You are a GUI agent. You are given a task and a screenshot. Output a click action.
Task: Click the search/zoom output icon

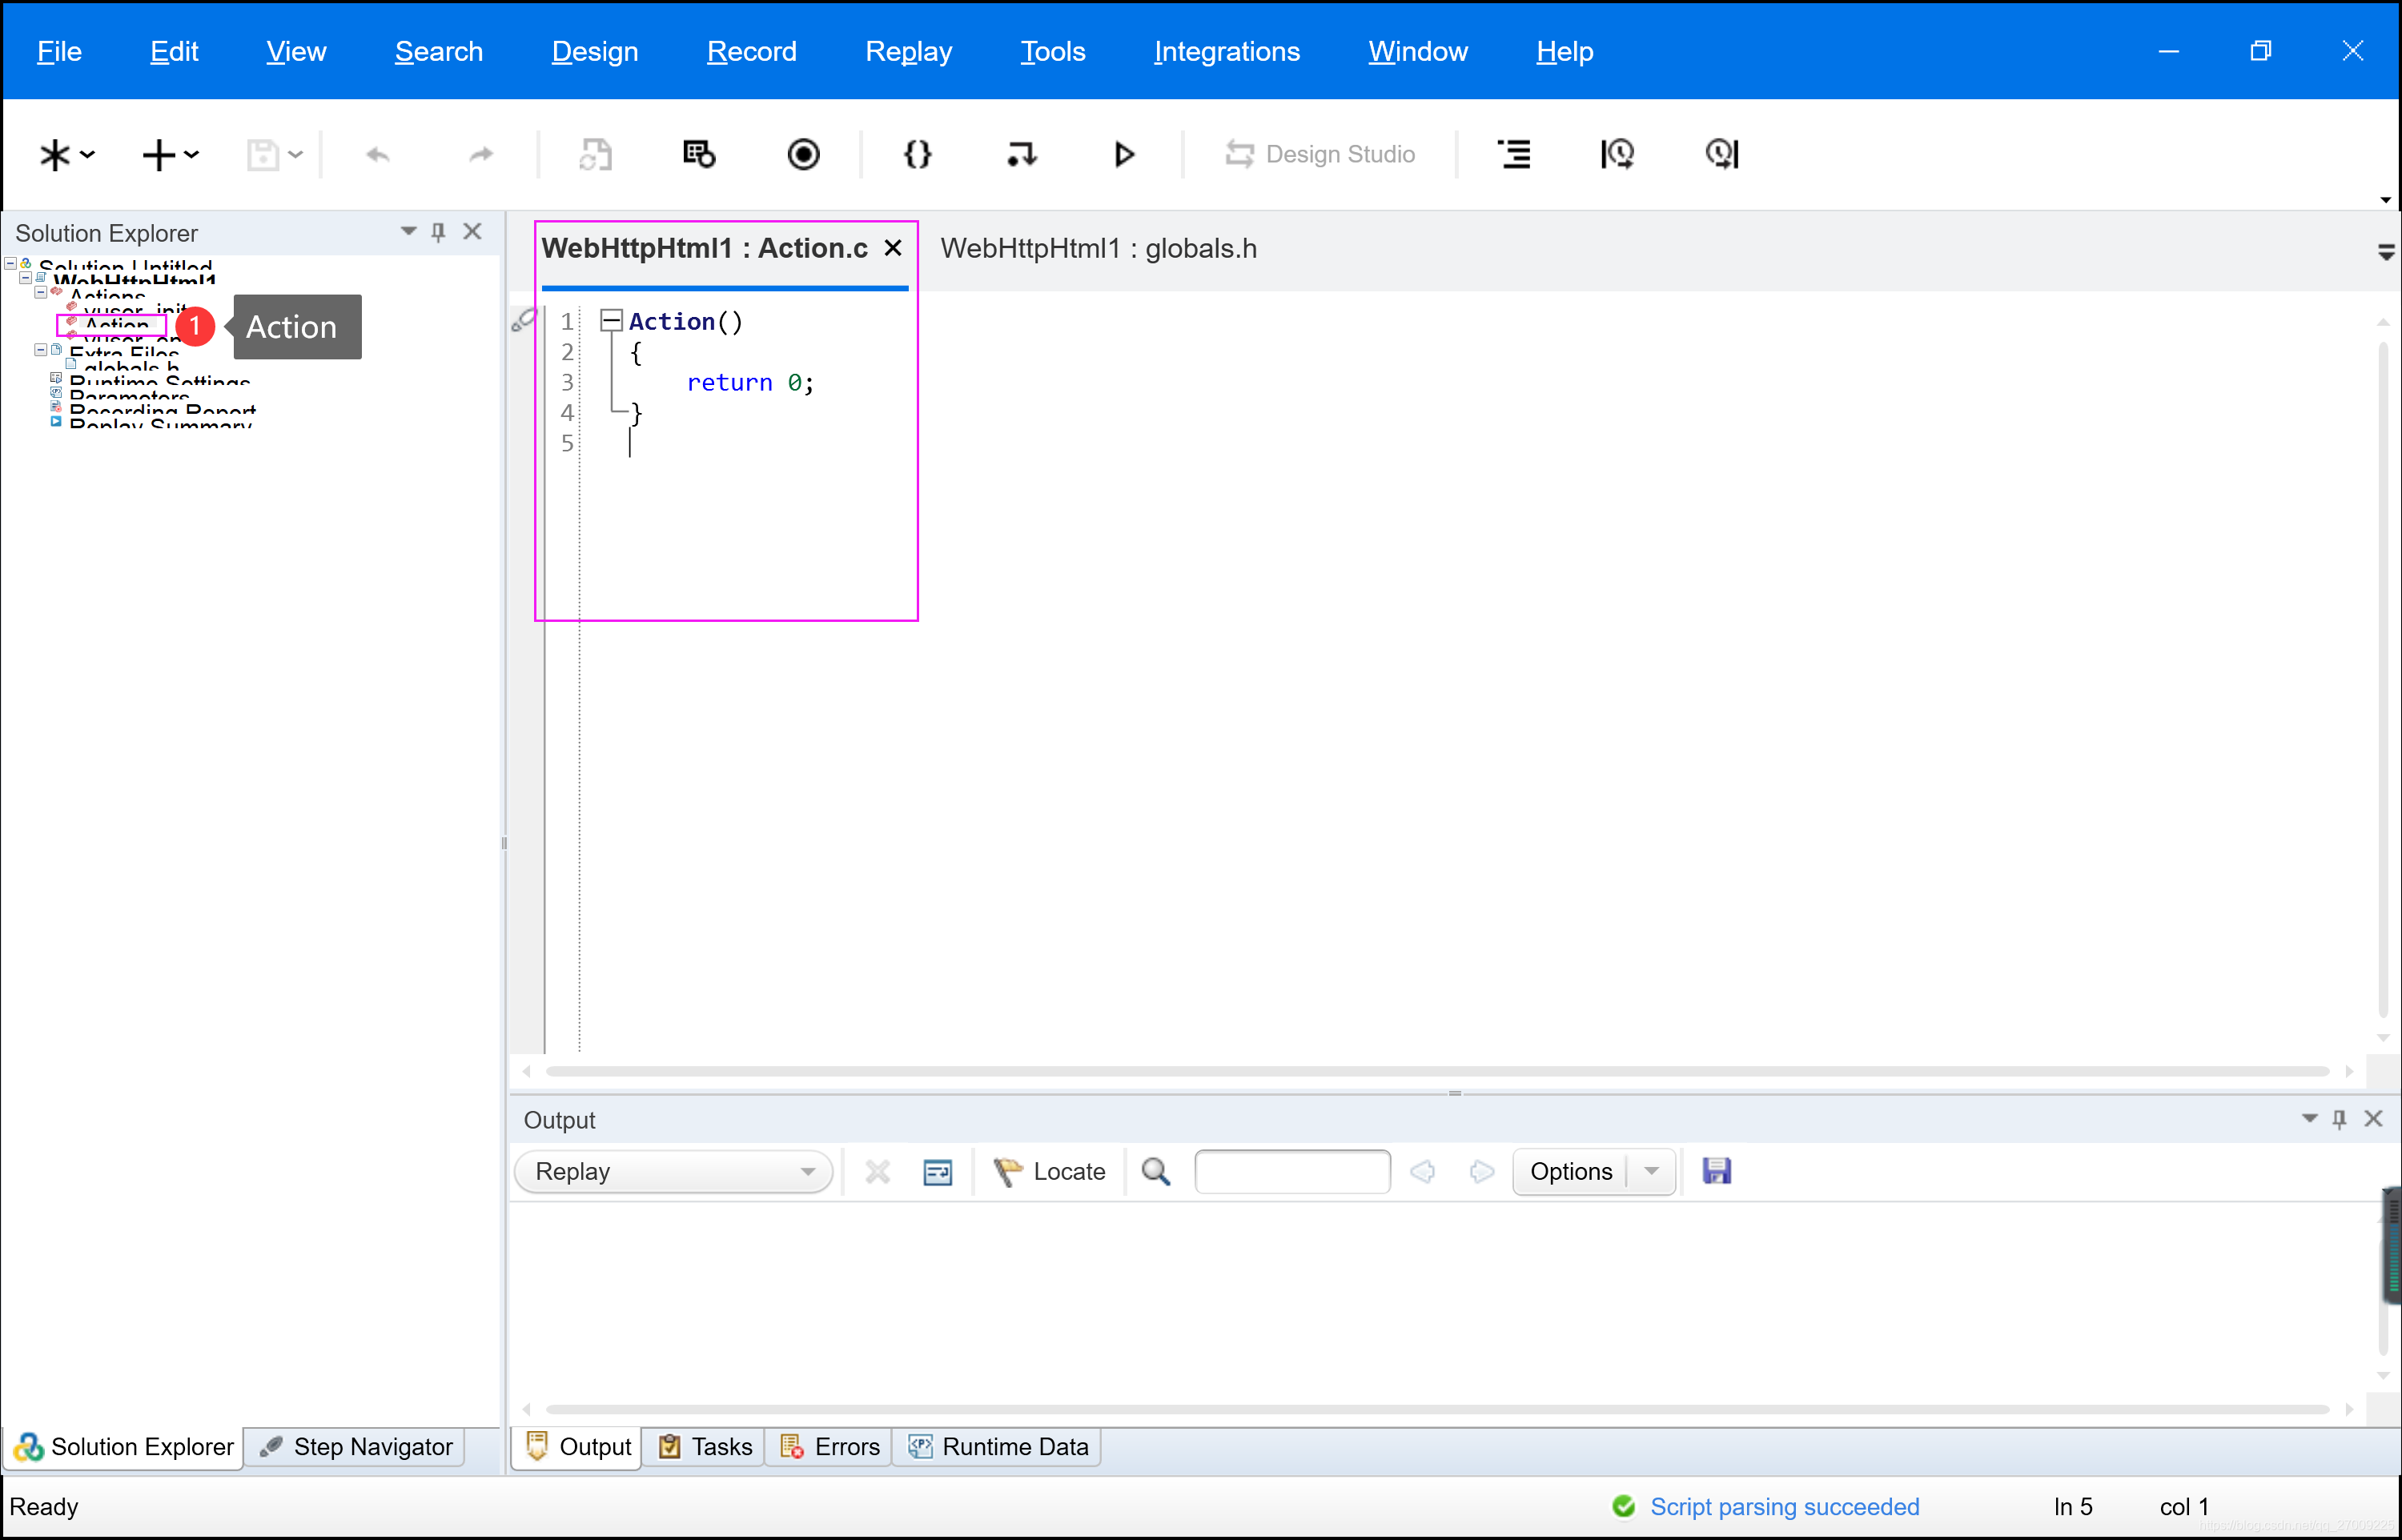(1155, 1171)
